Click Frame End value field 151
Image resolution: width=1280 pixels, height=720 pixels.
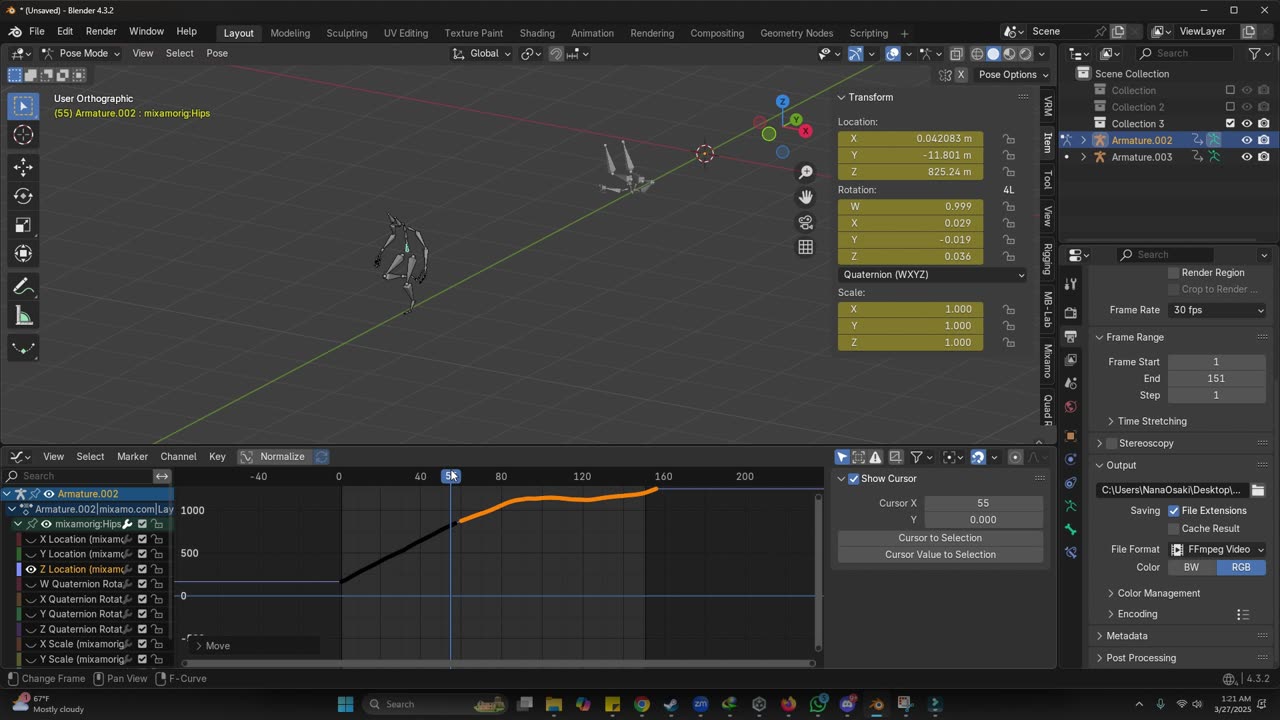click(1217, 379)
